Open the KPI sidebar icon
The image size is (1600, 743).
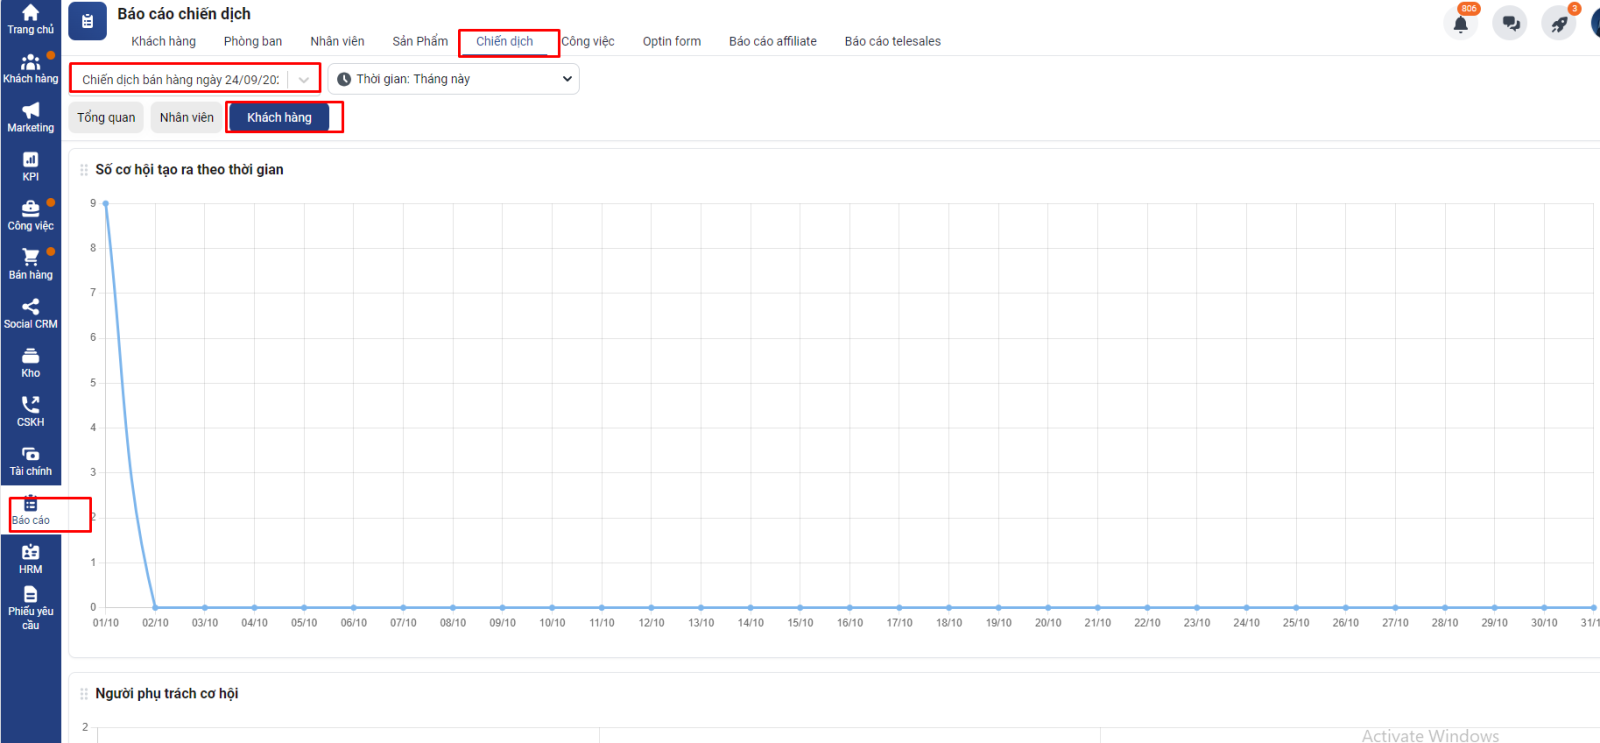pyautogui.click(x=30, y=166)
